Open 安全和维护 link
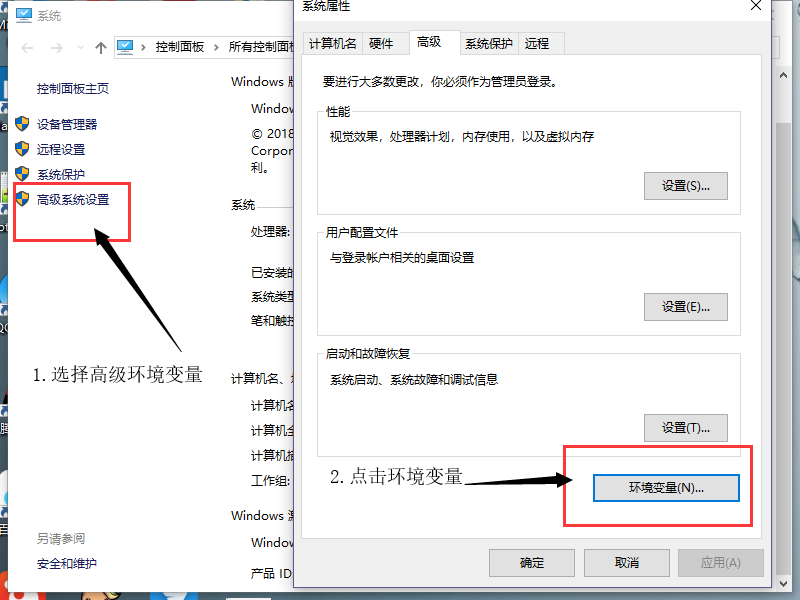 67,563
